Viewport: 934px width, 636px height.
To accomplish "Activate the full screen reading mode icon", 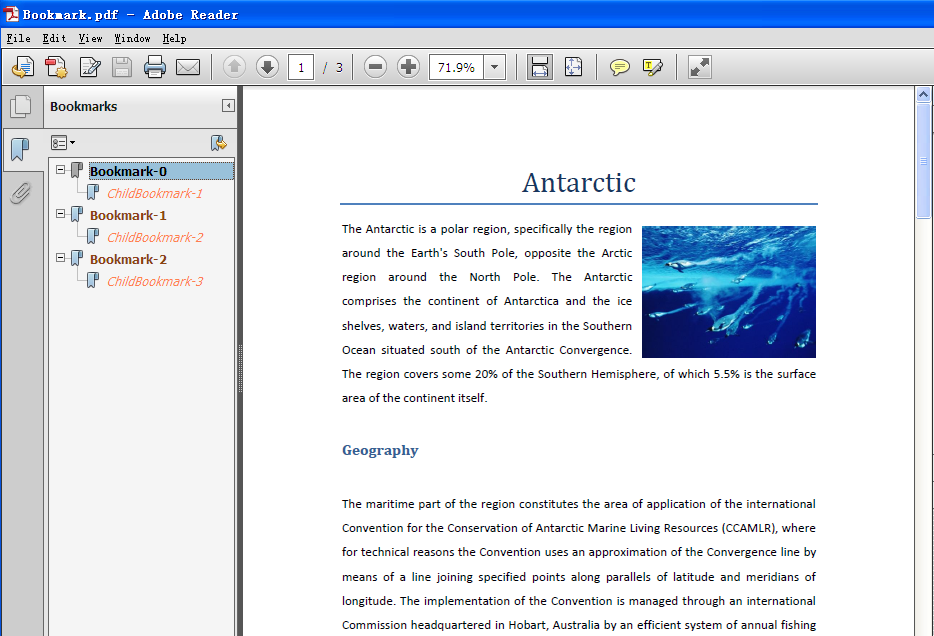I will click(x=697, y=66).
